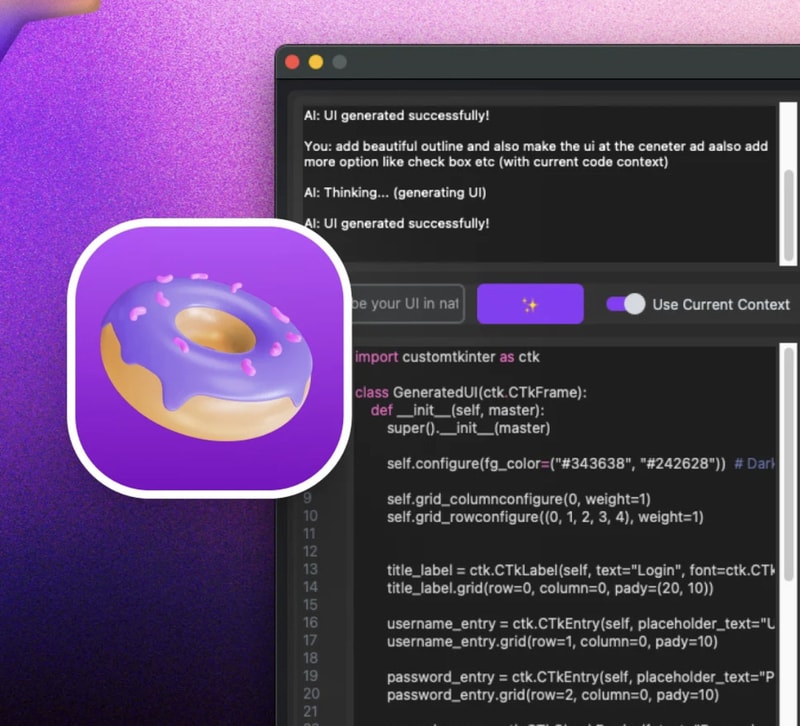Click the 'Describe your UI' input field
This screenshot has height=726, width=800.
click(405, 304)
